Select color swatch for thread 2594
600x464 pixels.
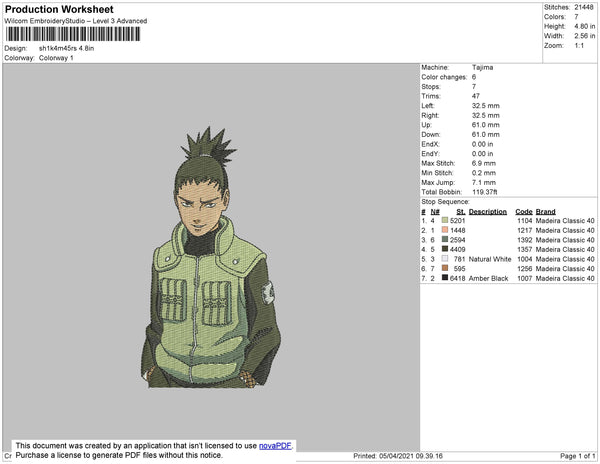pyautogui.click(x=445, y=239)
